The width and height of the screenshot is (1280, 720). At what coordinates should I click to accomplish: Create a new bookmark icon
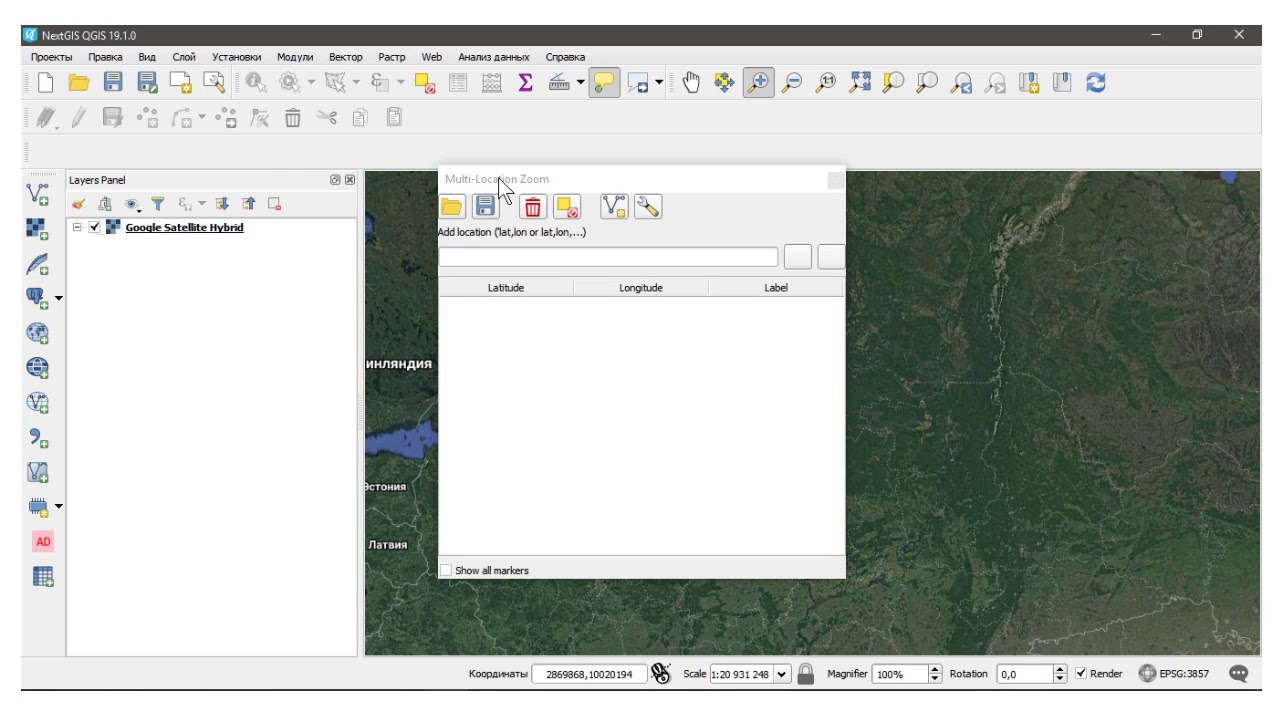click(x=1029, y=84)
